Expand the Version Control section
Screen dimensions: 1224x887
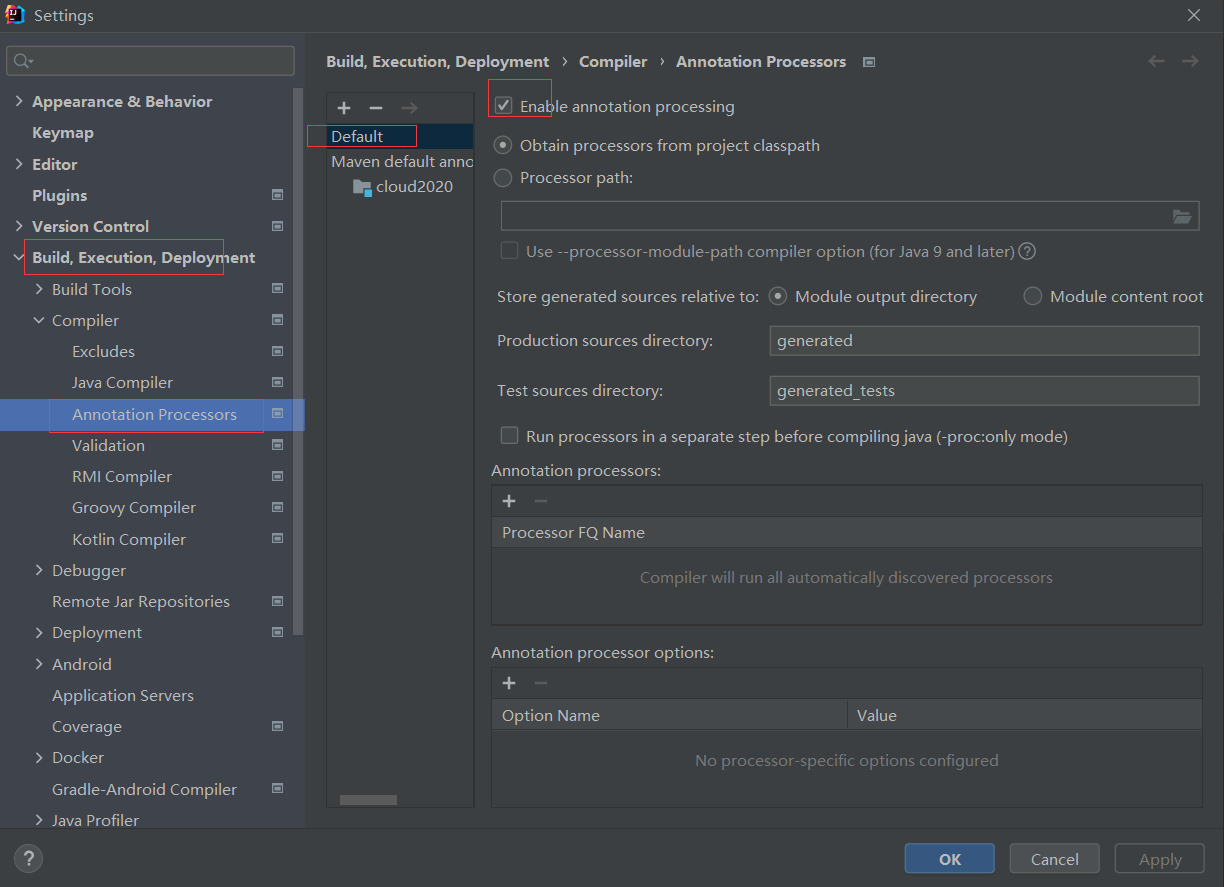coord(19,226)
